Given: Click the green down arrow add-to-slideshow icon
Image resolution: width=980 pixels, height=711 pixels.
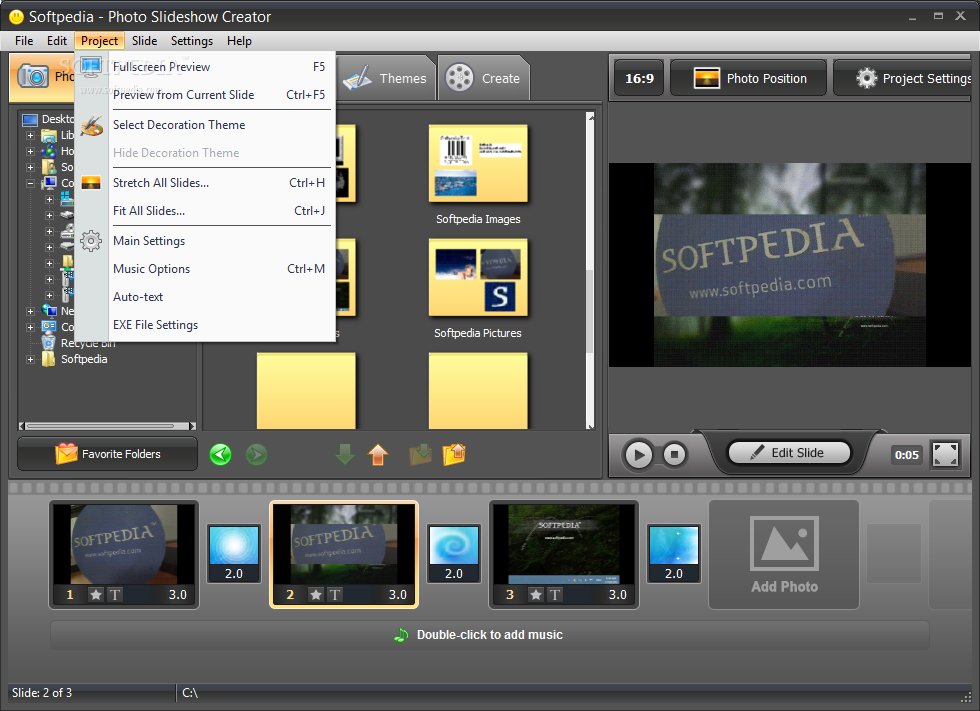Looking at the screenshot, I should coord(344,454).
